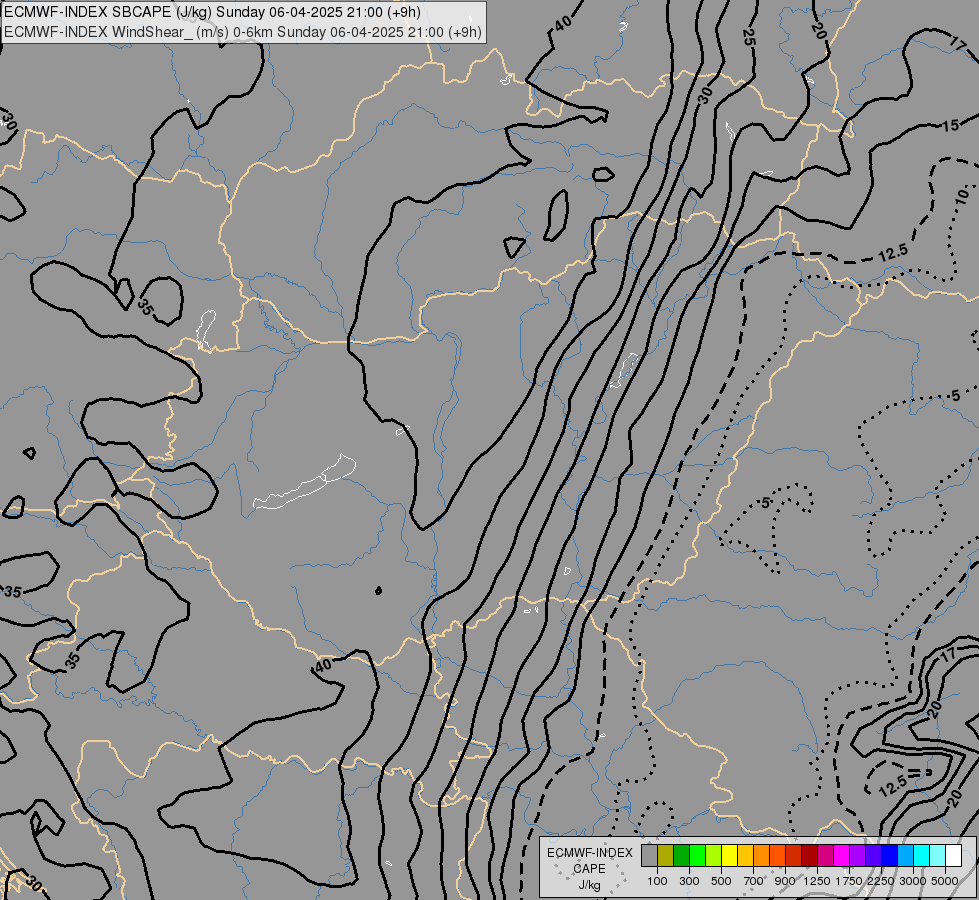Viewport: 979px width, 900px height.
Task: Click the olive swatch in the CAPE legend
Action: (666, 855)
